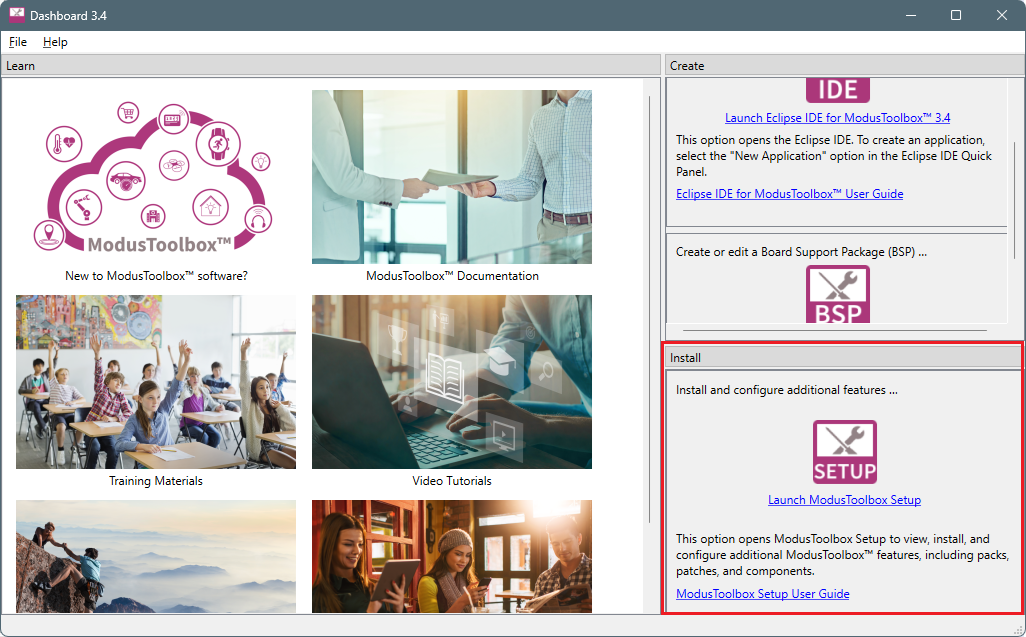The height and width of the screenshot is (637, 1026).
Task: Open the Video Tutorials laptop image
Action: [x=451, y=382]
